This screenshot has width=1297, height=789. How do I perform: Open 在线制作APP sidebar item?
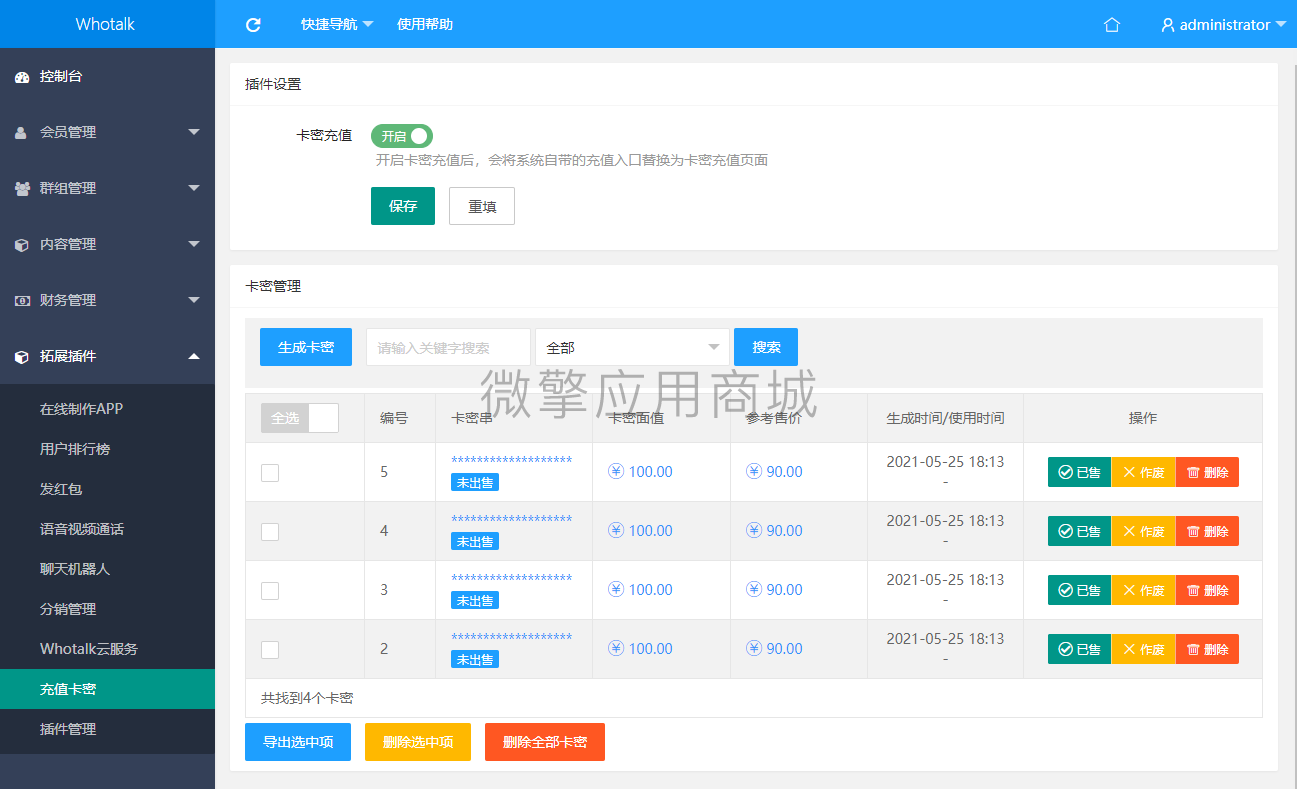pyautogui.click(x=107, y=409)
